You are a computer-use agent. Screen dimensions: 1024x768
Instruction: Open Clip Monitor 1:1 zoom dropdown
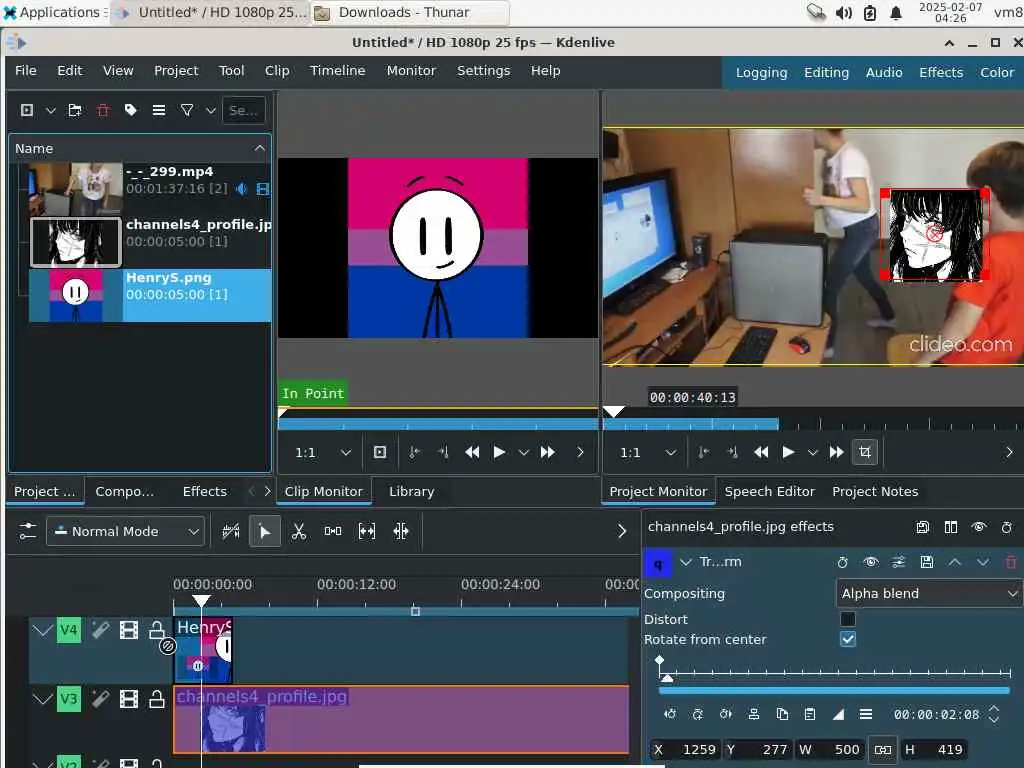tap(323, 452)
